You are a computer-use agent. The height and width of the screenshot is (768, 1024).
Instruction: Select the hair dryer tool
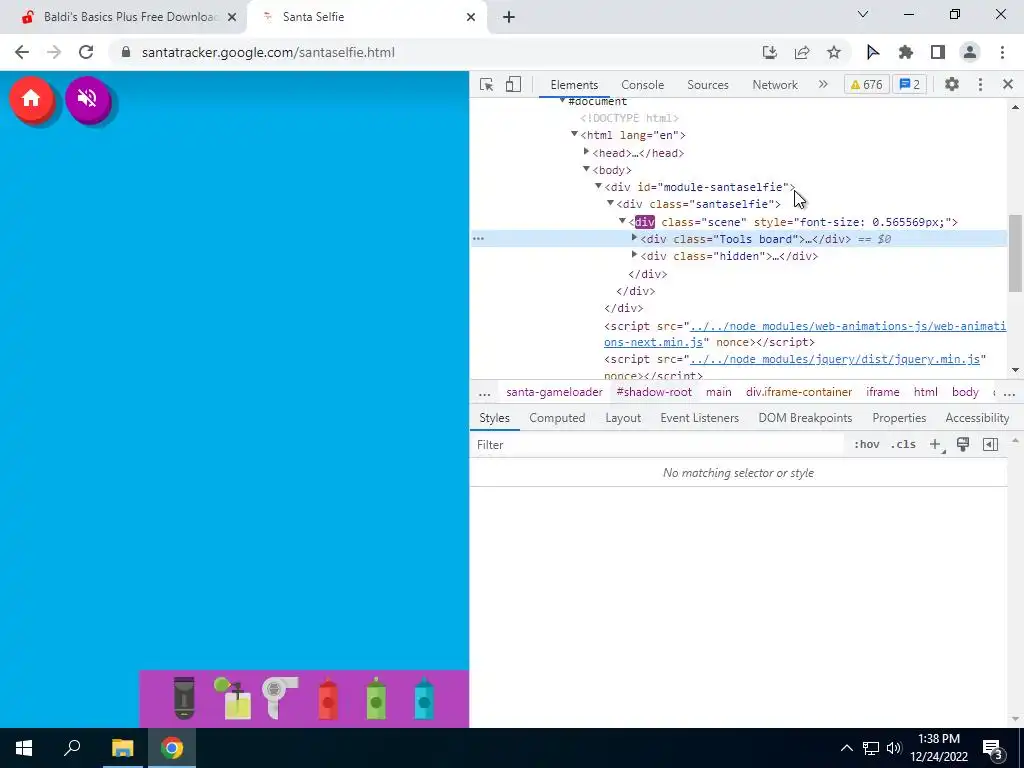(280, 698)
